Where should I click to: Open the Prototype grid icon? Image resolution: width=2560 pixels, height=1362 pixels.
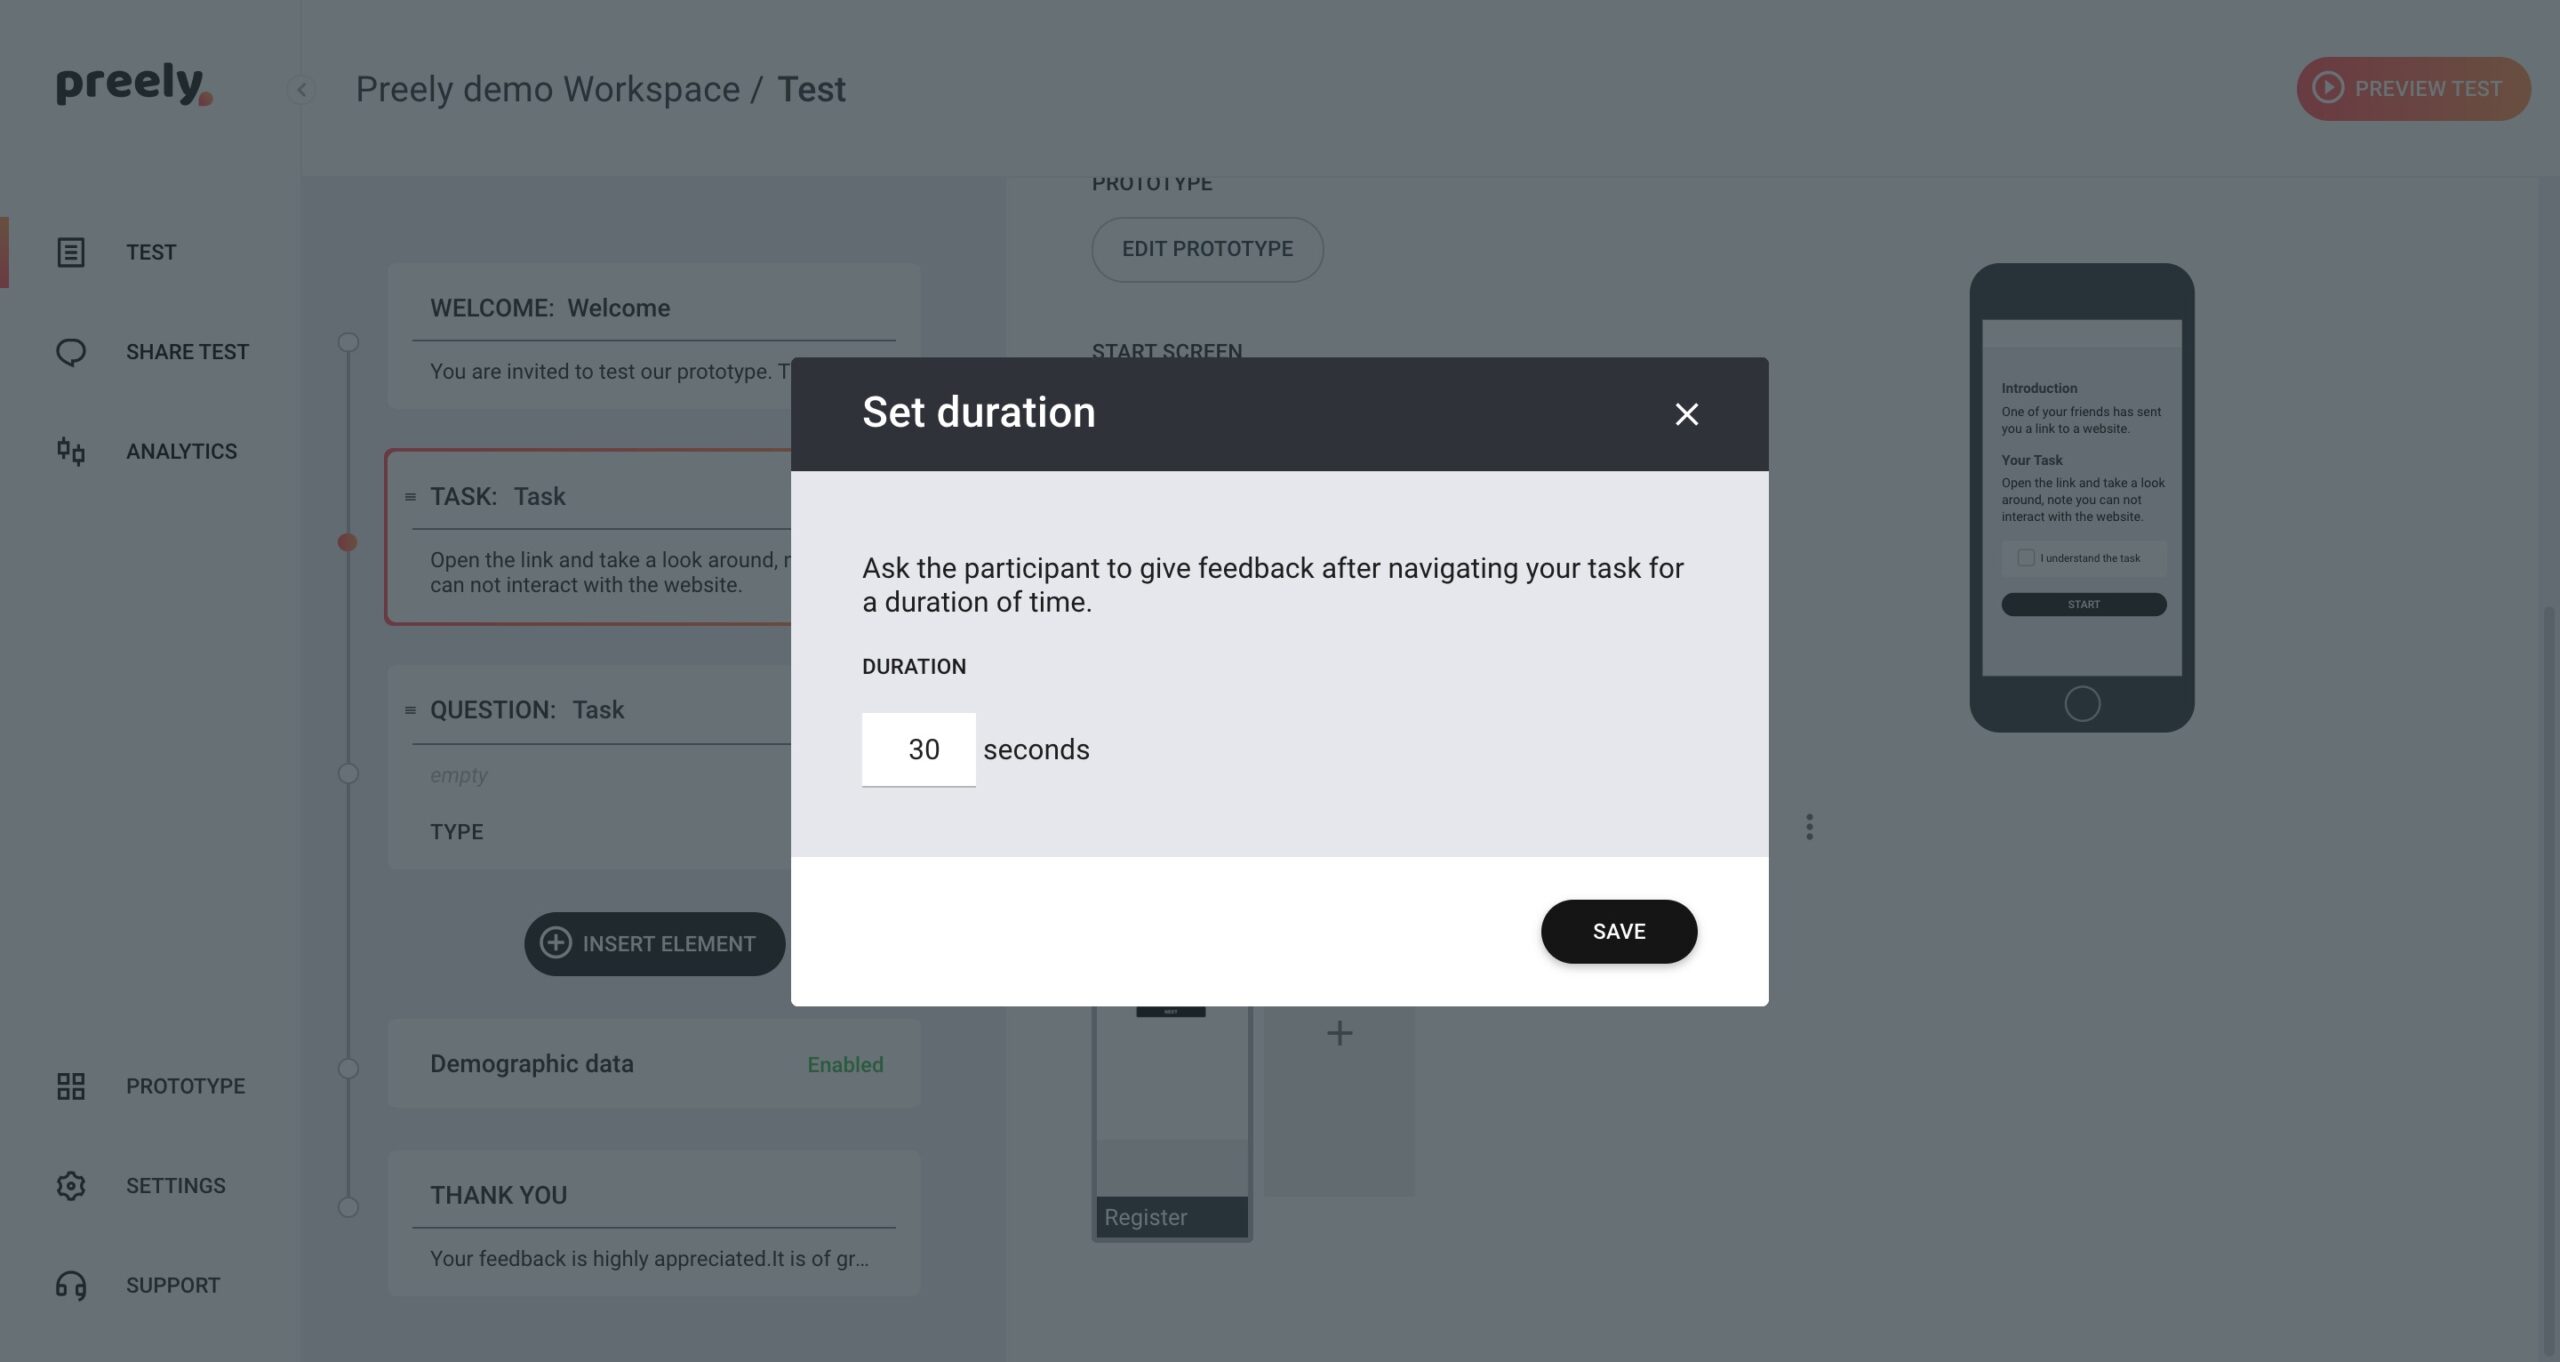70,1086
